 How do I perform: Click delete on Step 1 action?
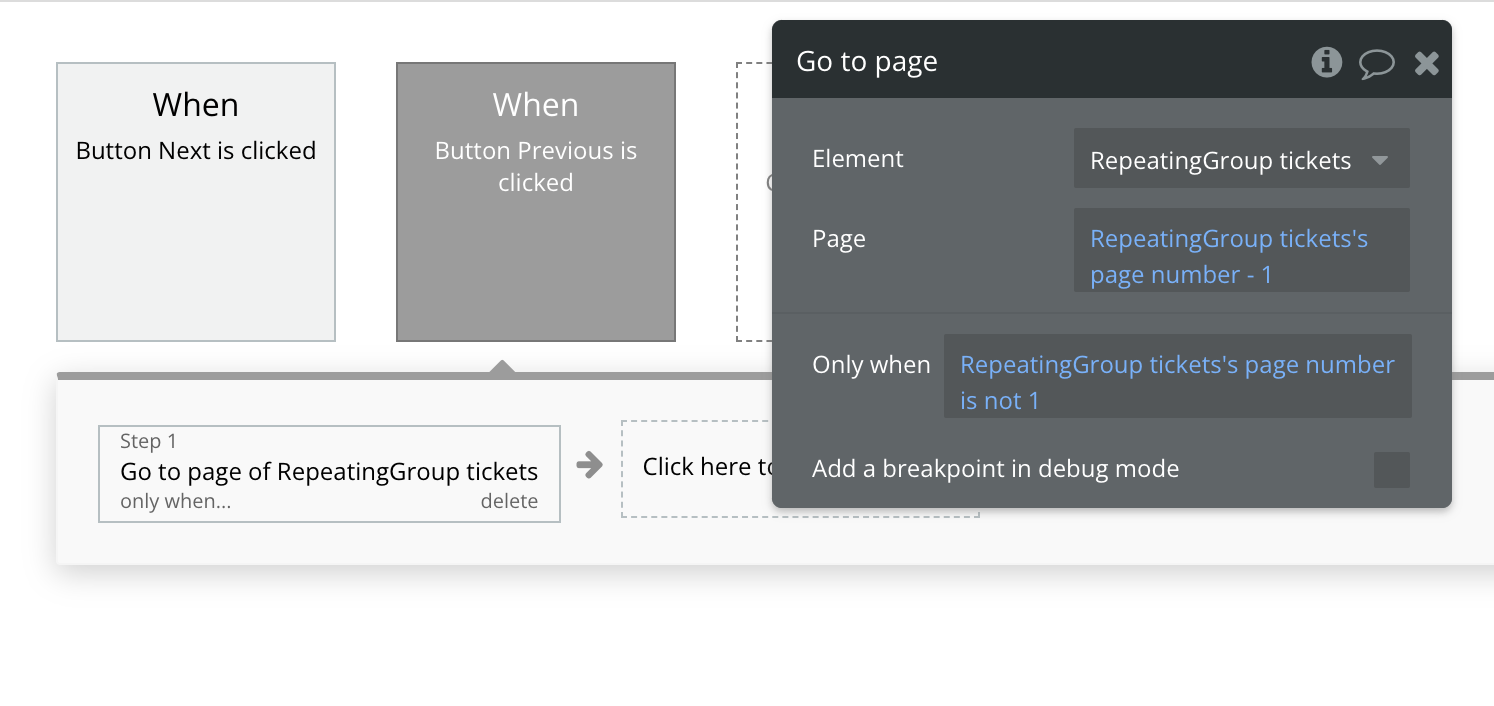(509, 501)
